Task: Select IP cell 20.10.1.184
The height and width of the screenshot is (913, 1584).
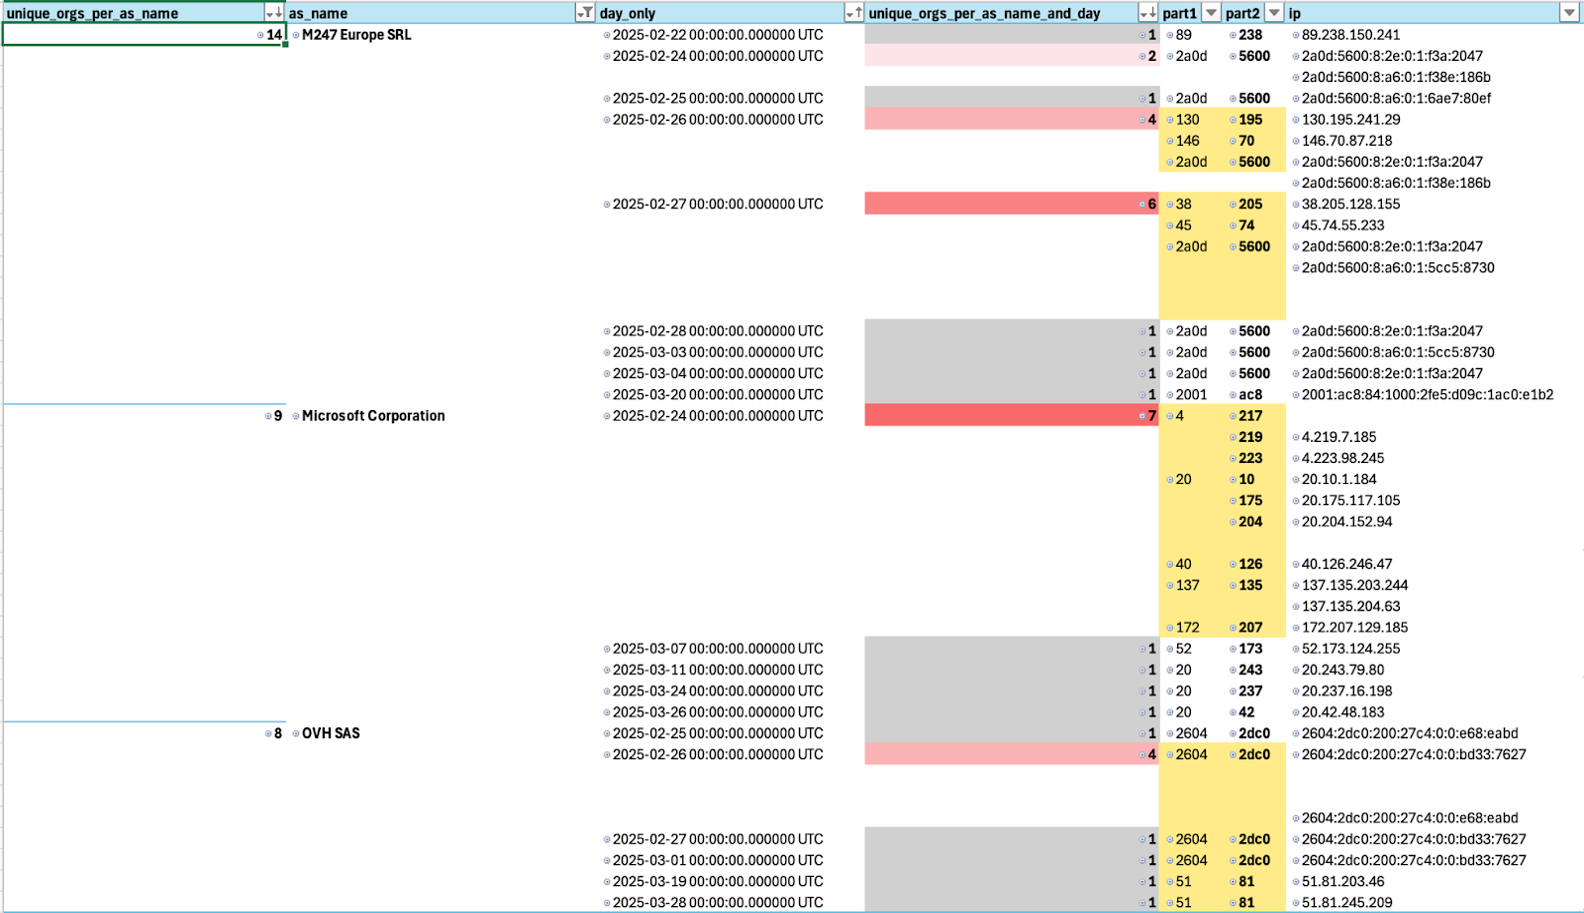Action: pyautogui.click(x=1434, y=480)
